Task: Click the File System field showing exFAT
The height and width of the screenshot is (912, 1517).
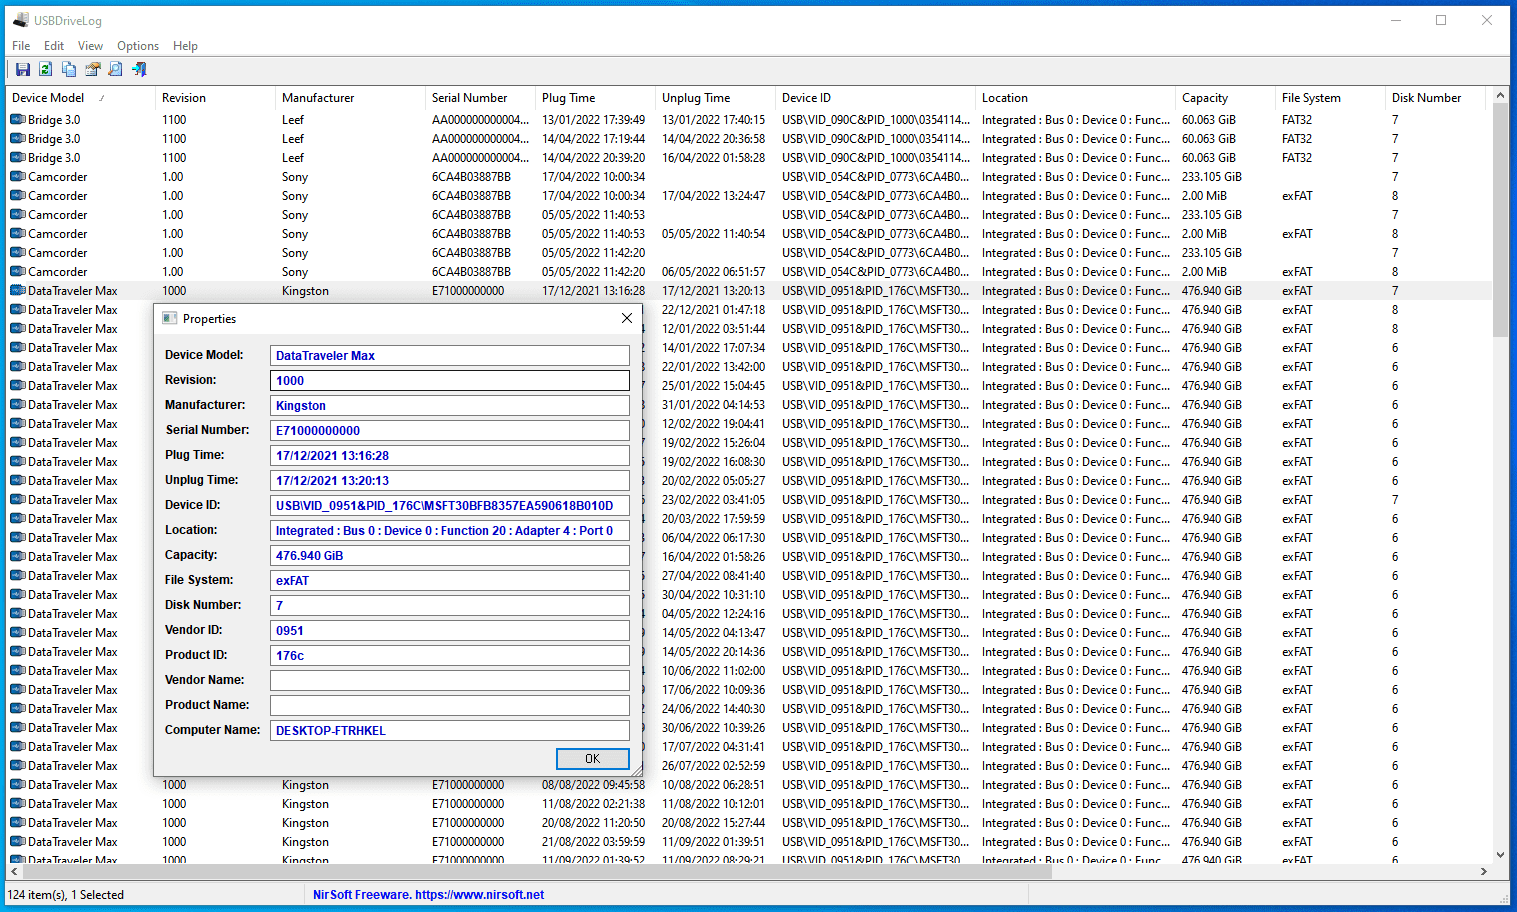Action: [450, 581]
